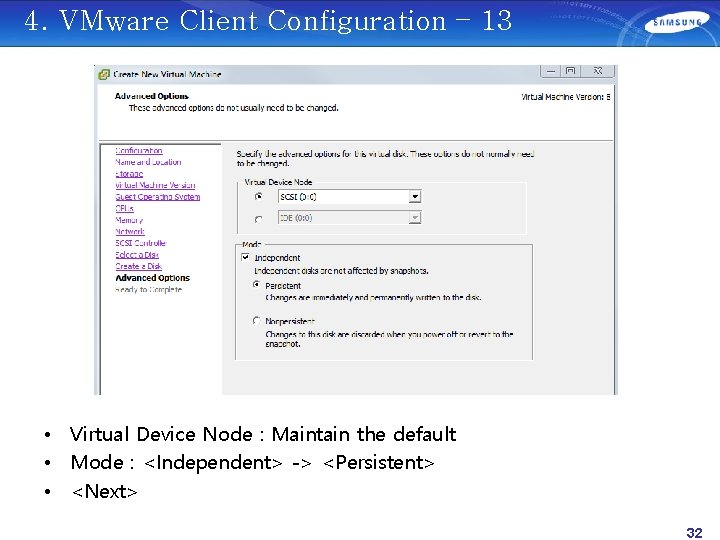Go to the CPUs step

pyautogui.click(x=124, y=208)
